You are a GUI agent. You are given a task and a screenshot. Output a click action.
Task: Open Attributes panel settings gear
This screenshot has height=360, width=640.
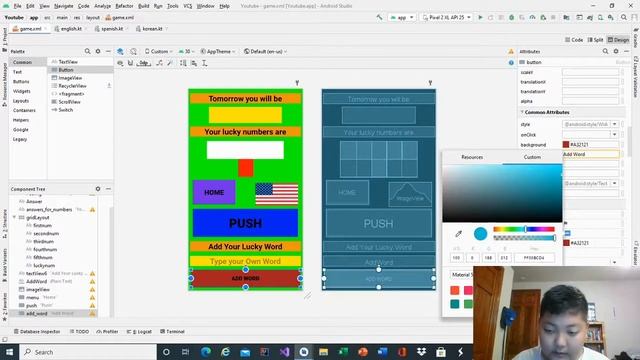point(616,51)
